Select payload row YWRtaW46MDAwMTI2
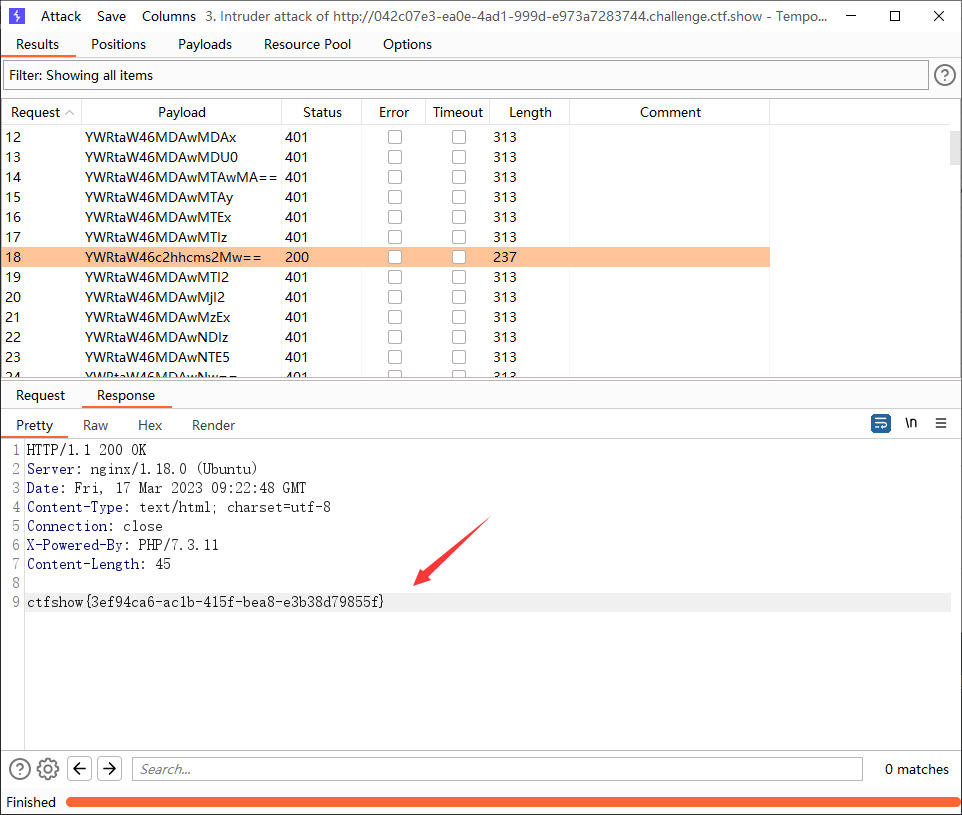This screenshot has width=962, height=815. [x=385, y=277]
